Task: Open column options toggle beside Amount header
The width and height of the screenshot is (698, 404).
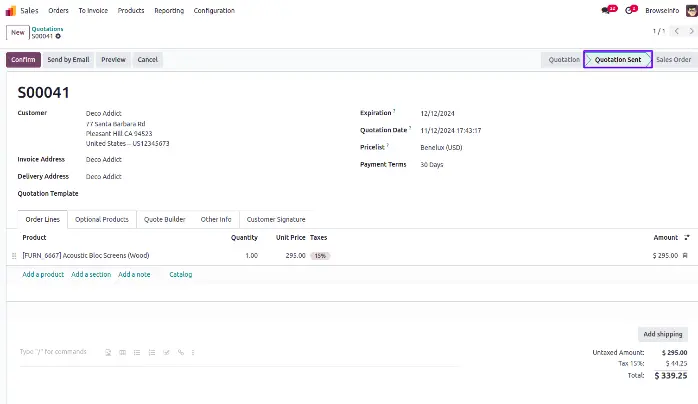Action: pos(687,238)
